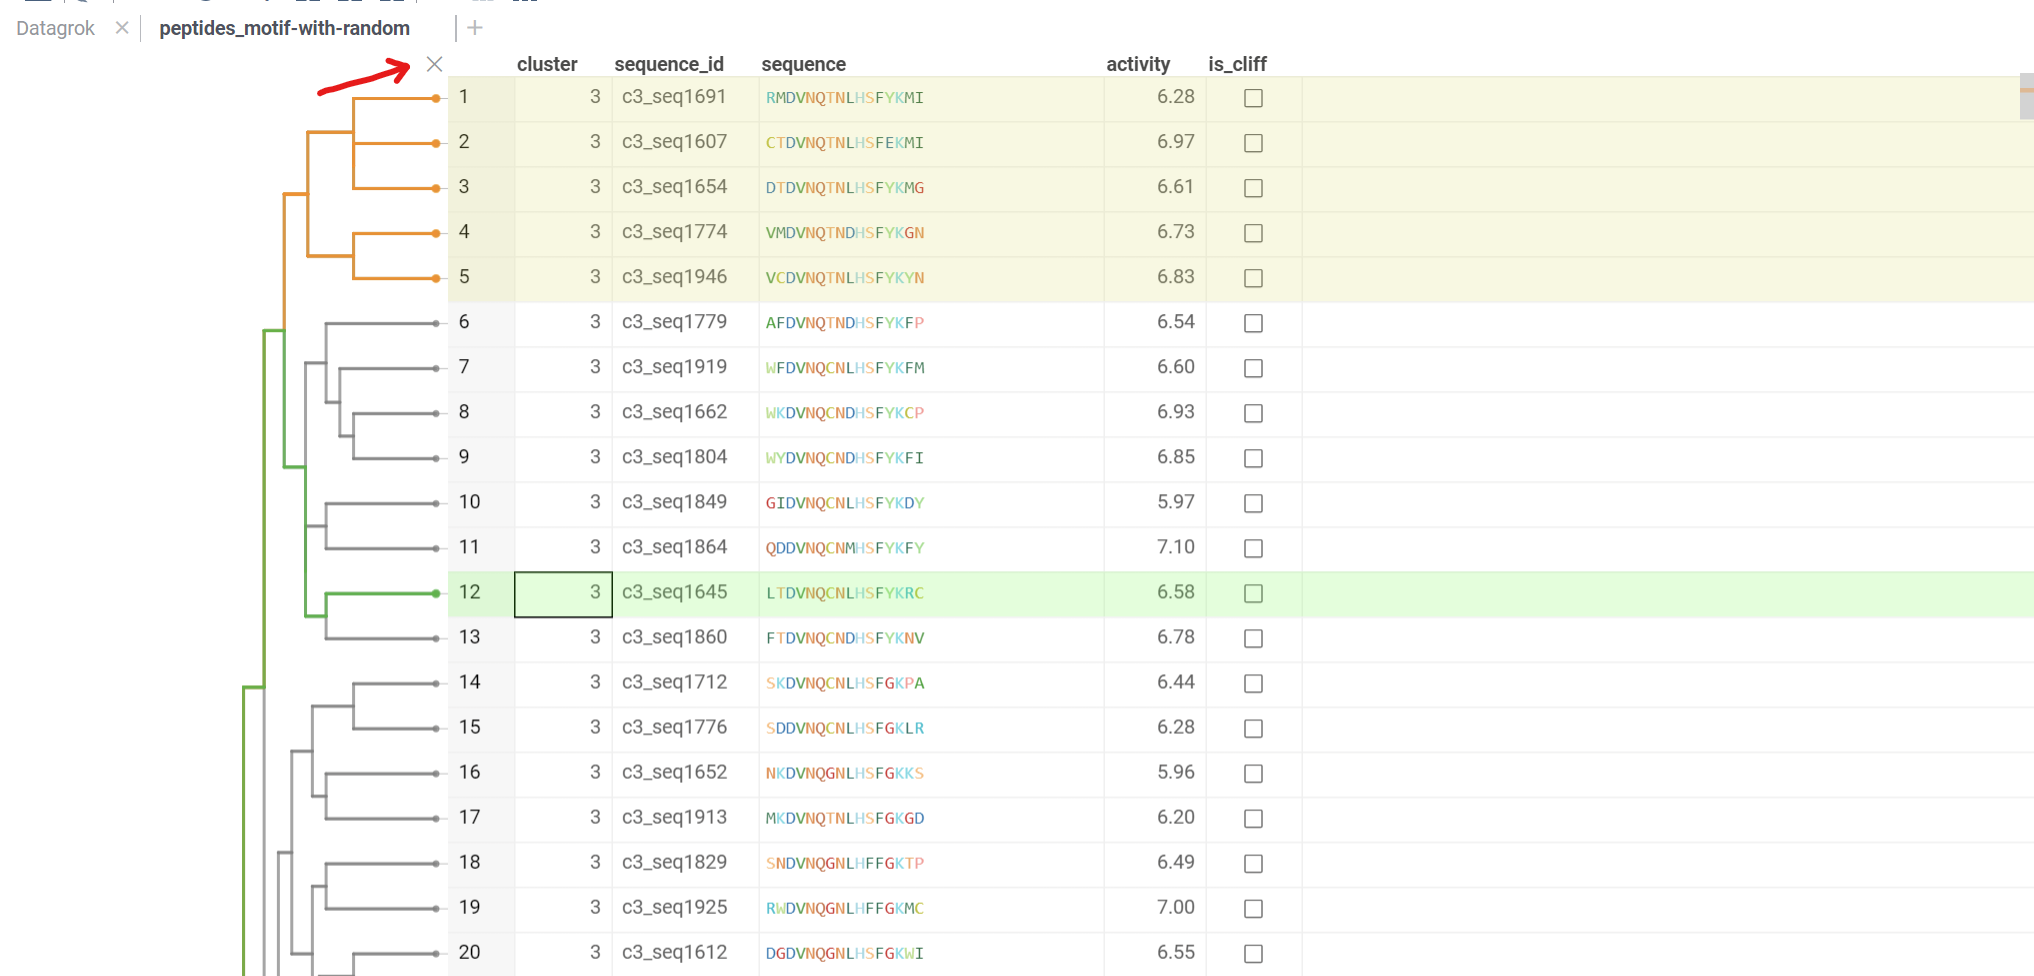Image resolution: width=2034 pixels, height=976 pixels.
Task: Click sequence SNDVNQGNLHFFGKTP
Action: click(x=845, y=863)
